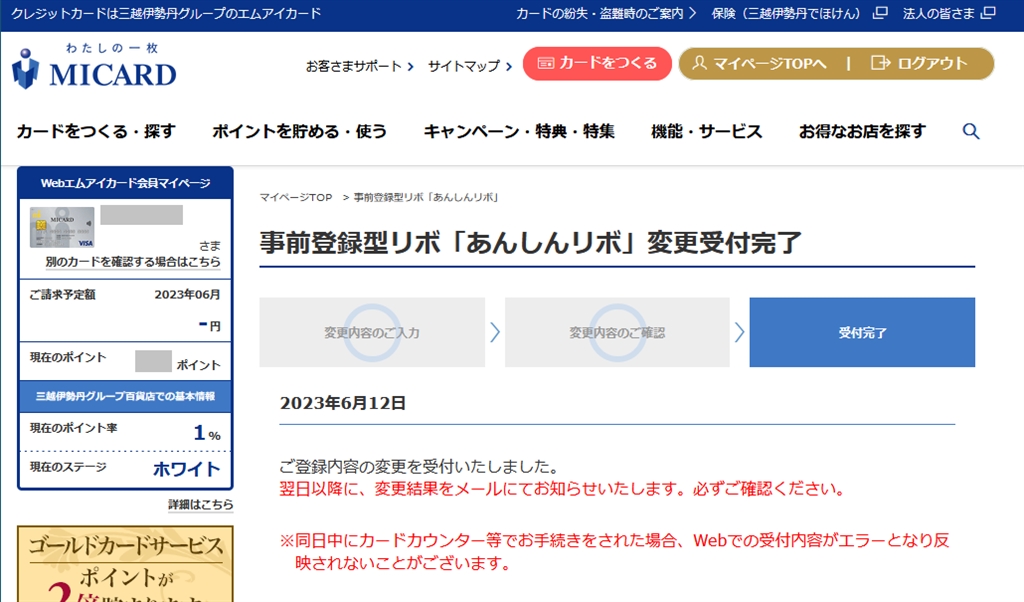Click the カードをつくる red button
Viewport: 1024px width, 602px height.
(x=597, y=63)
